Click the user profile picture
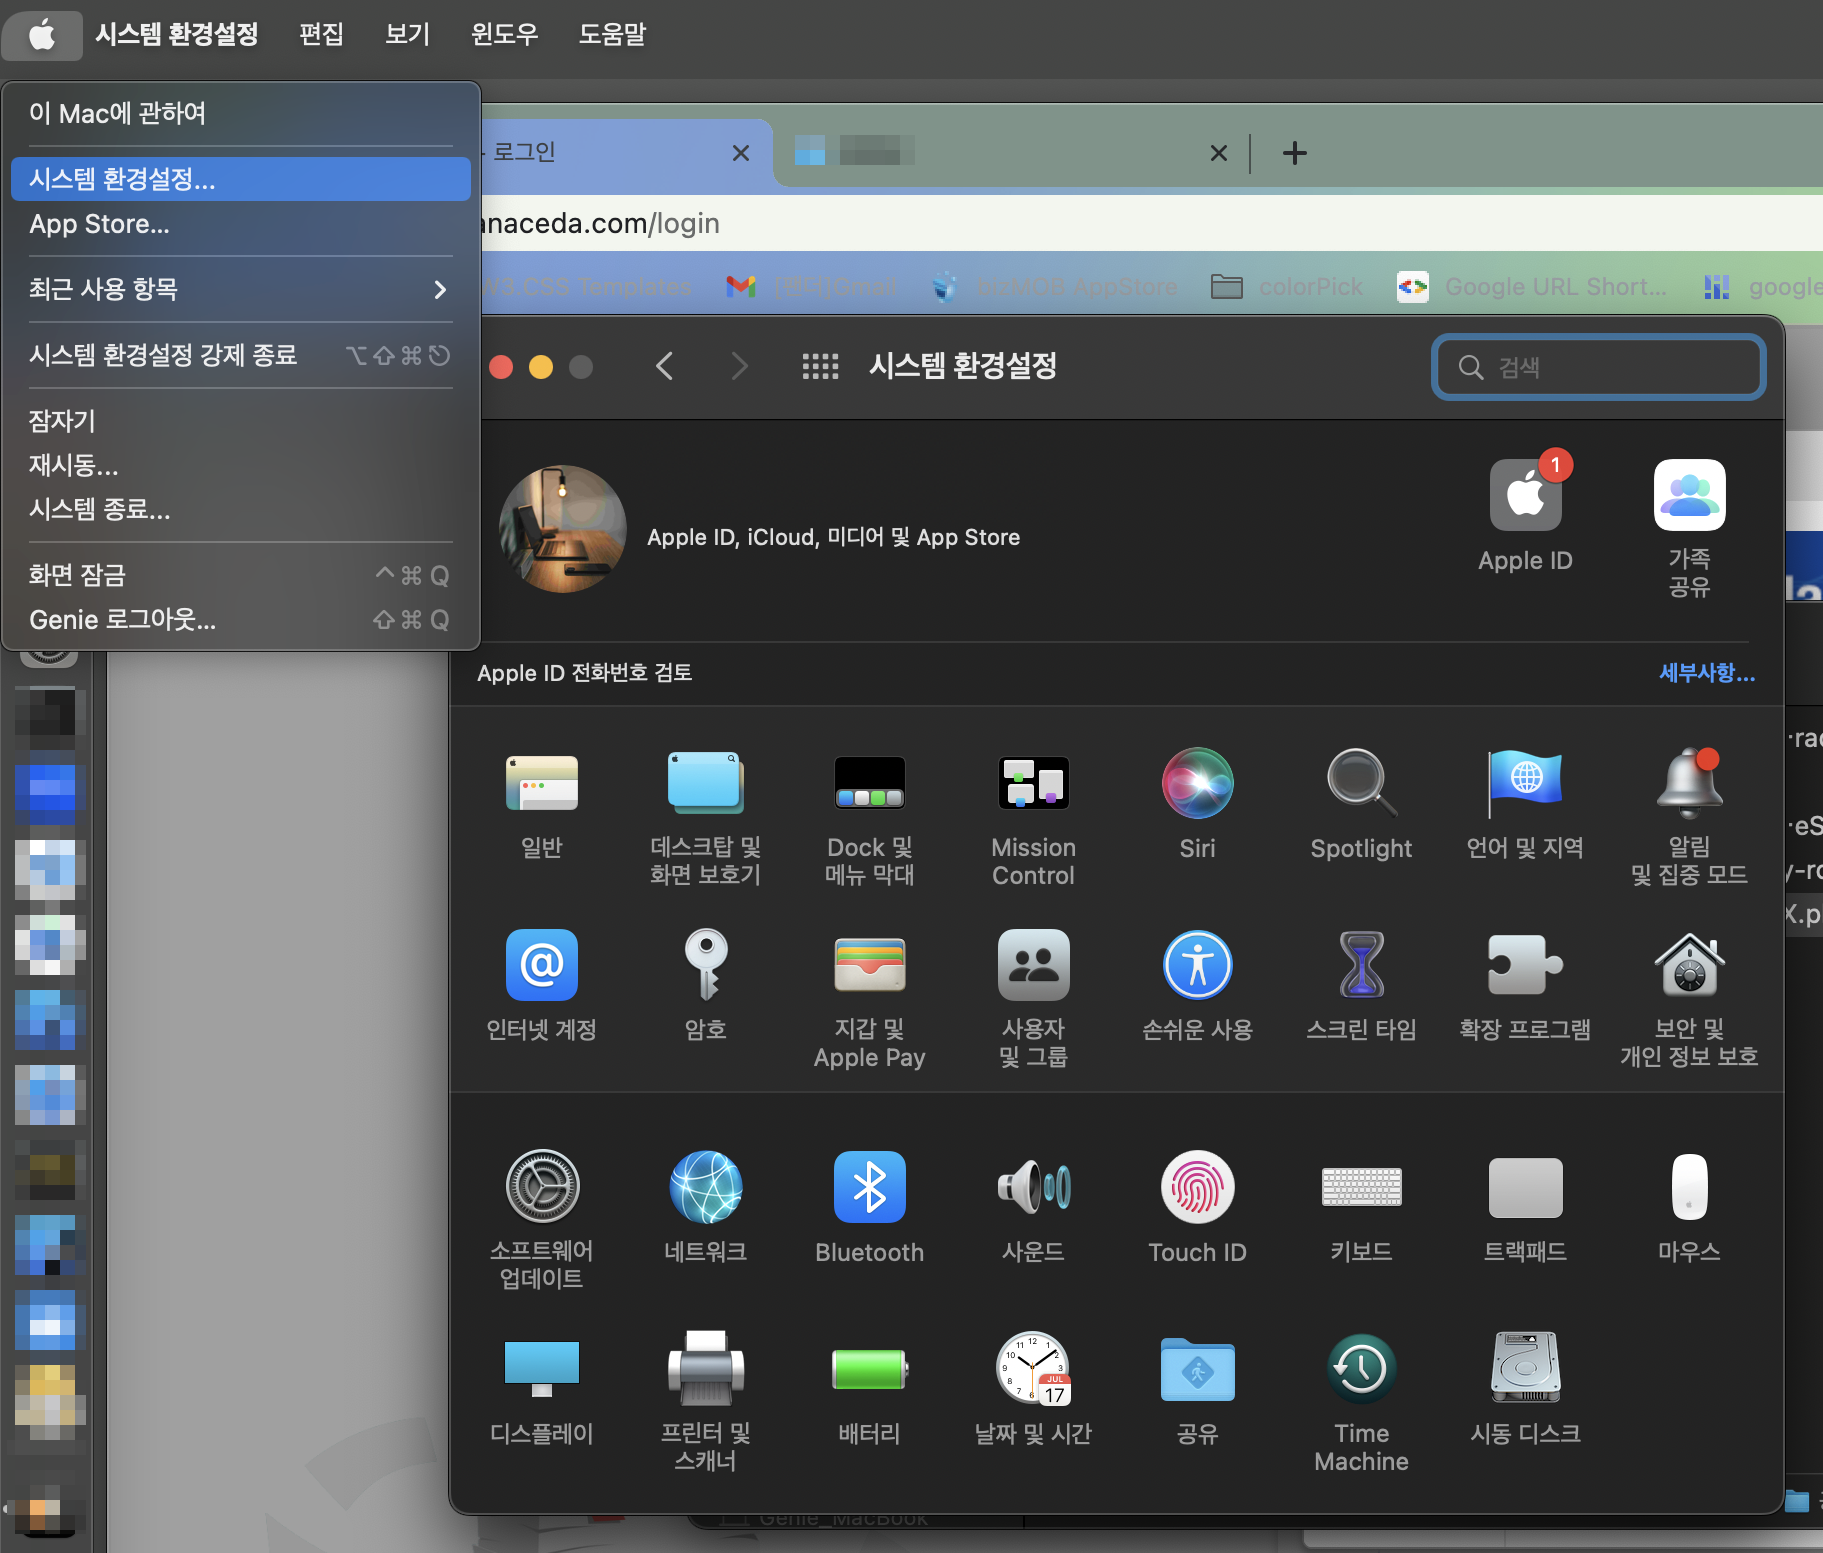The image size is (1823, 1553). pyautogui.click(x=562, y=528)
